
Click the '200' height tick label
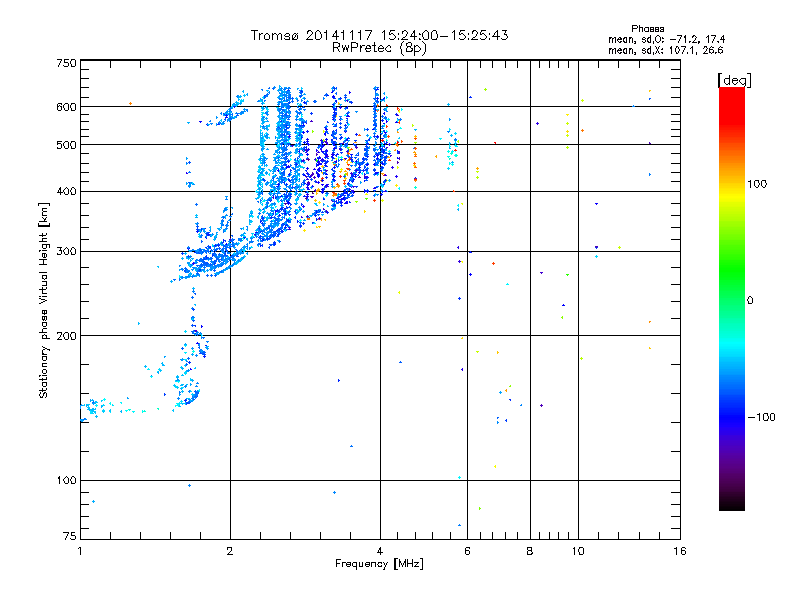[66, 336]
